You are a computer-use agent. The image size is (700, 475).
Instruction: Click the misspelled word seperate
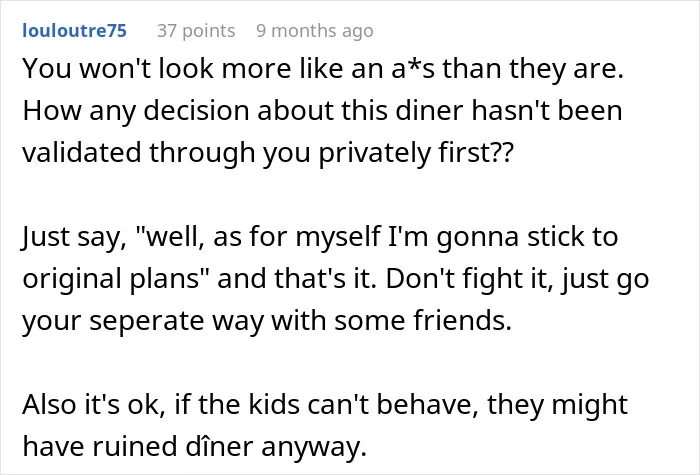[x=146, y=321]
